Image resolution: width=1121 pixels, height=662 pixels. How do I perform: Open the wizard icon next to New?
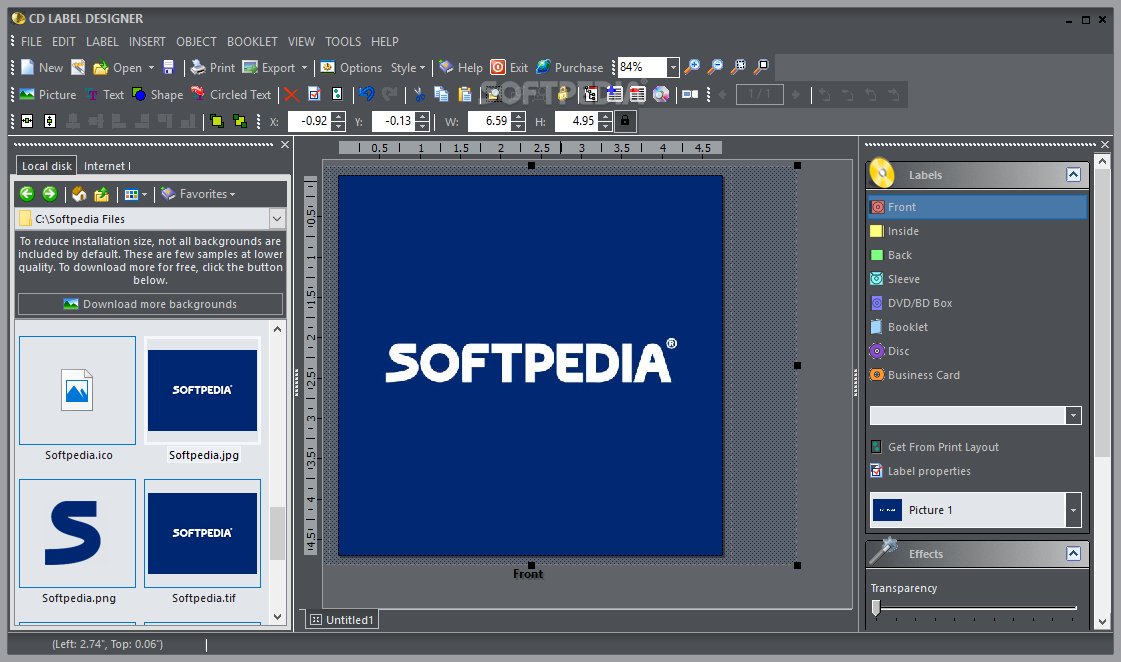tap(78, 67)
